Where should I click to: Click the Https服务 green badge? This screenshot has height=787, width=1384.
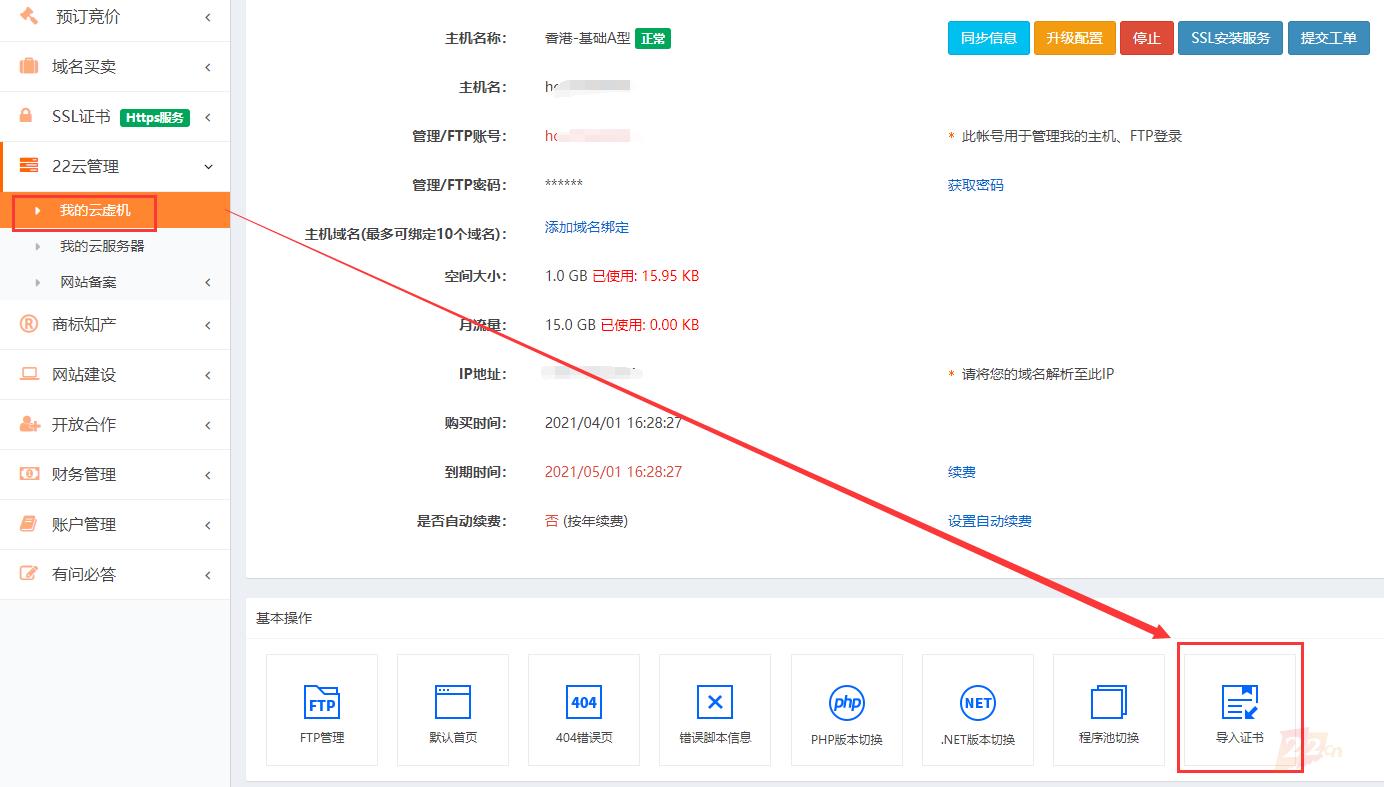click(x=155, y=117)
